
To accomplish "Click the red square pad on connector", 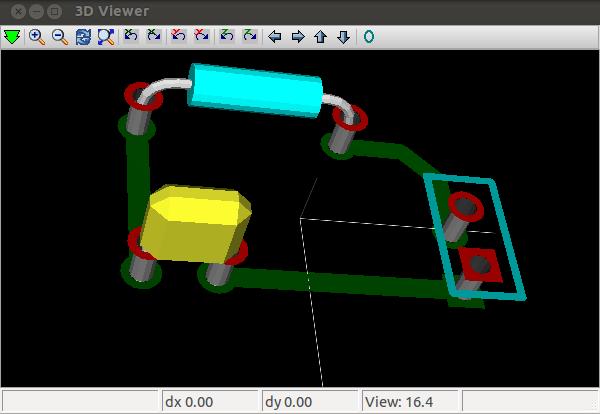I will pyautogui.click(x=479, y=265).
